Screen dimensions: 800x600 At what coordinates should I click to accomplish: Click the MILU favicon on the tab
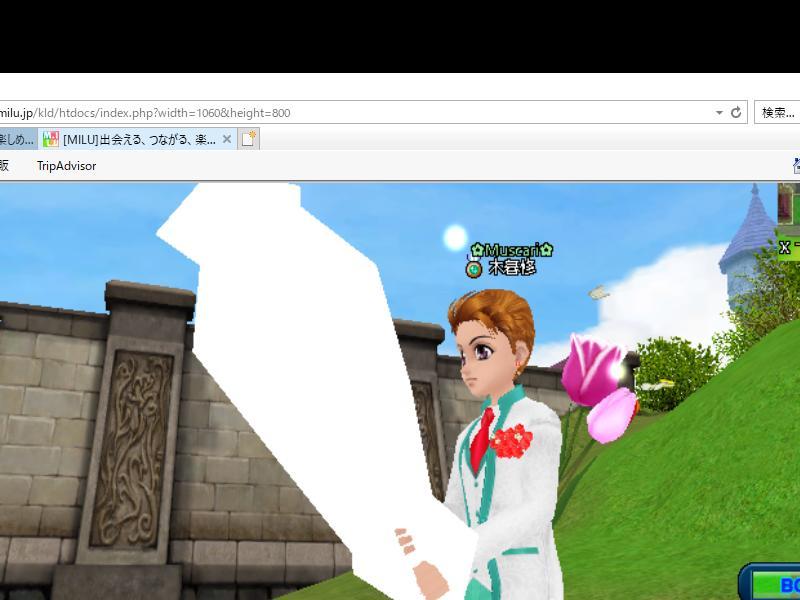point(51,139)
